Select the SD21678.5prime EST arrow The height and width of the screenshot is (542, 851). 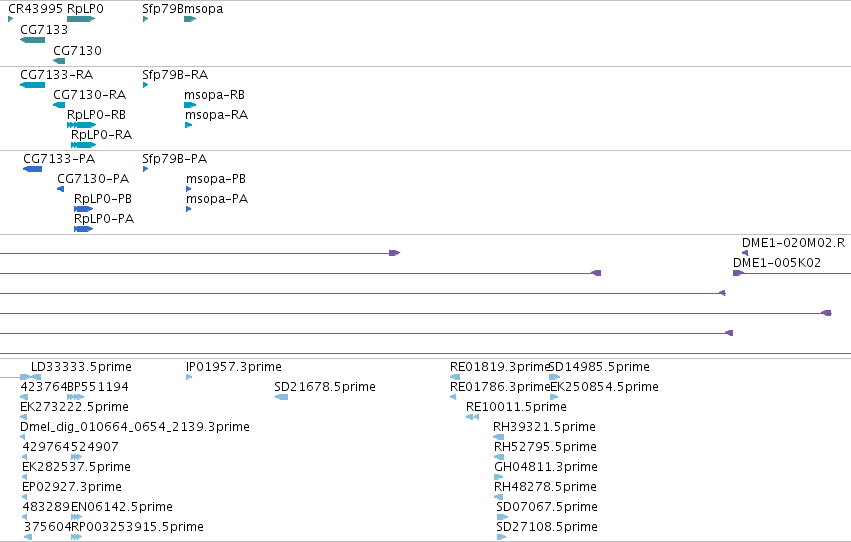[x=281, y=397]
